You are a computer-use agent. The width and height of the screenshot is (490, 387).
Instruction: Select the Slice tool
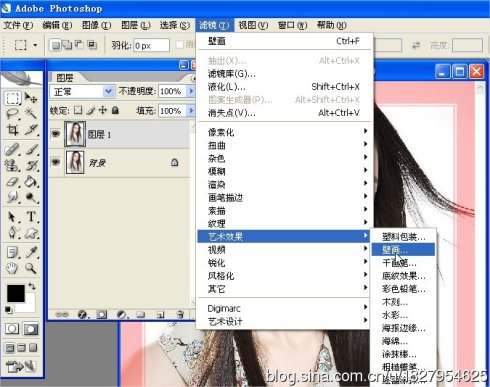pos(31,130)
